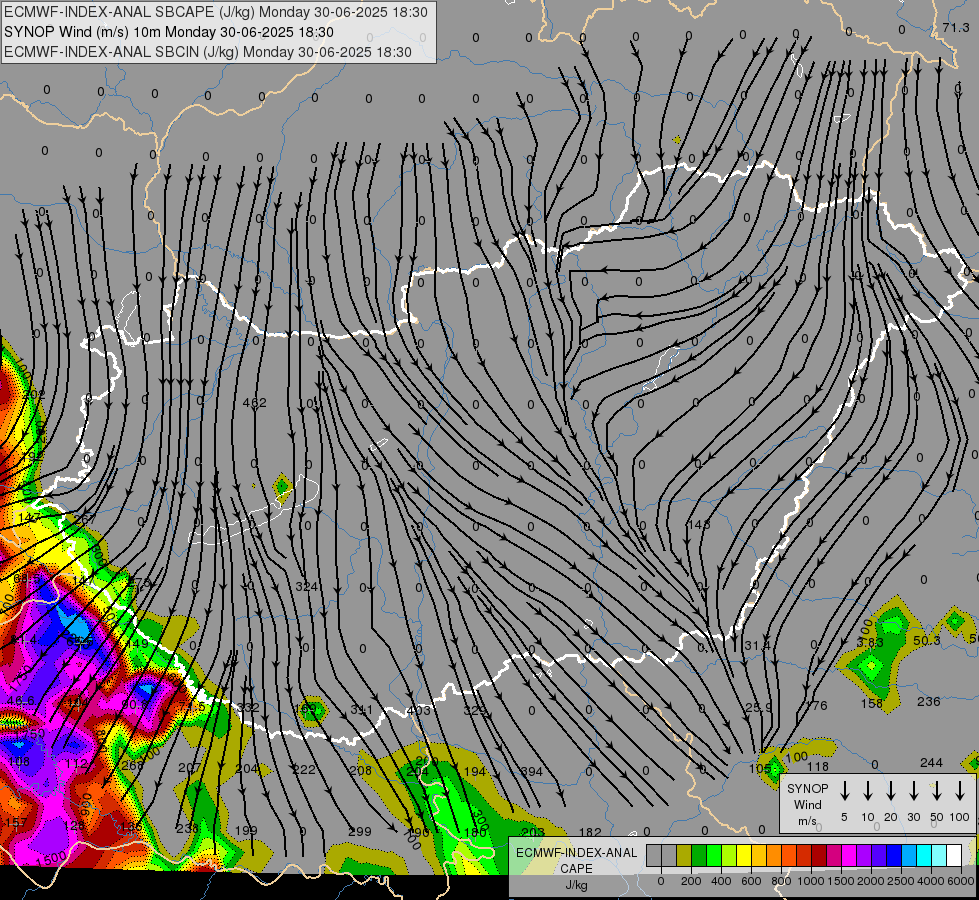Click the '143' value on the map
979x900 pixels.
point(699,524)
